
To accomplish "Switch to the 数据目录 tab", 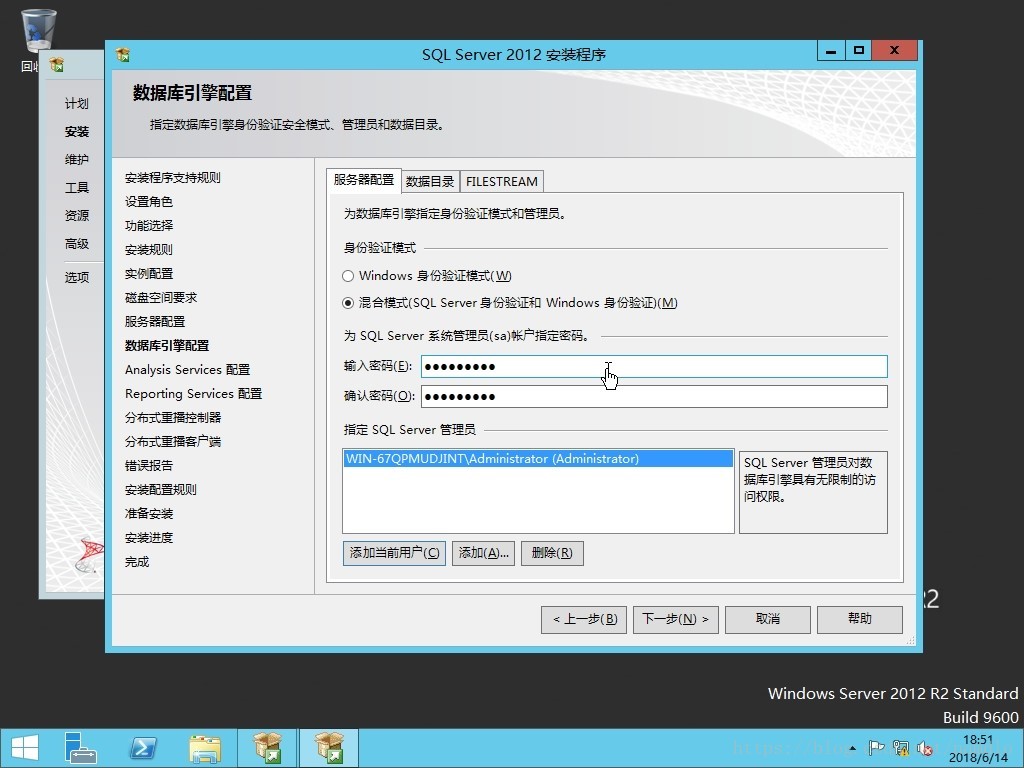I will coord(430,182).
